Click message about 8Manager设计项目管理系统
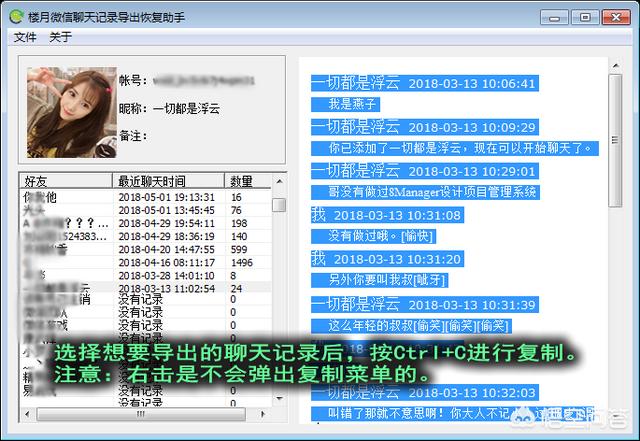Image resolution: width=640 pixels, height=441 pixels. [x=425, y=192]
